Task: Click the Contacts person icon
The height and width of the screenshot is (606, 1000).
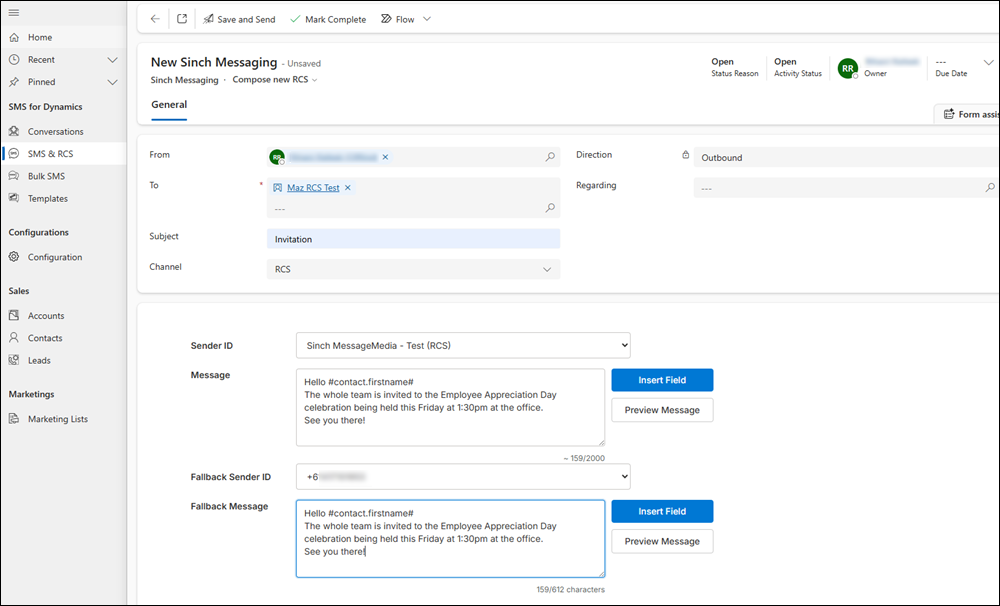Action: [14, 337]
